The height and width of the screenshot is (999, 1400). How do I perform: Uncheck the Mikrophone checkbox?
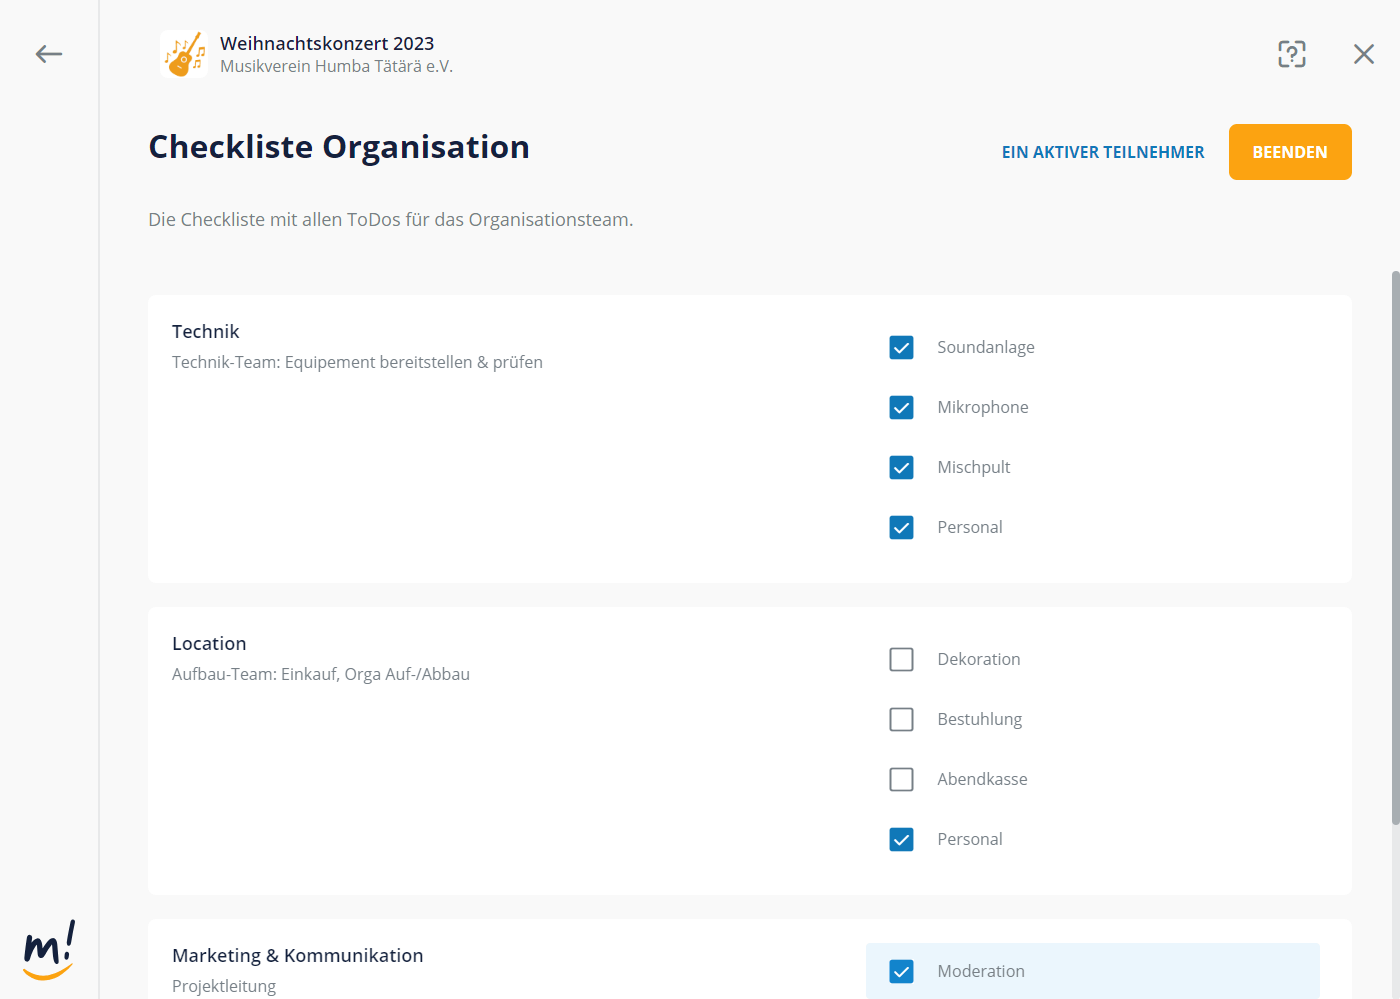click(901, 407)
